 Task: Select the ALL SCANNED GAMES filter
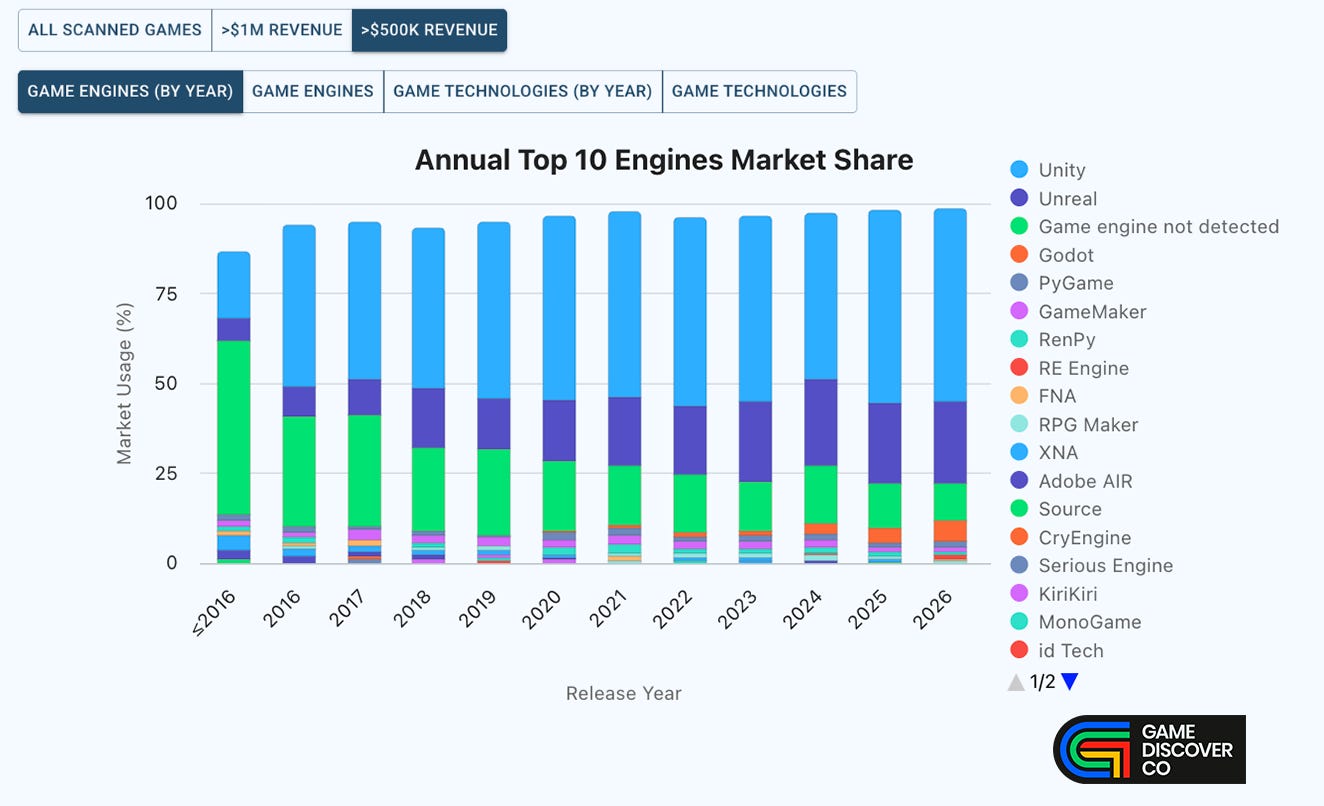tap(115, 30)
